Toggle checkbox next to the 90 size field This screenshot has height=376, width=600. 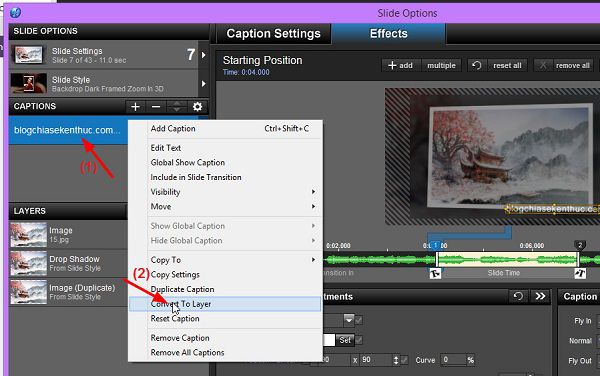(x=405, y=360)
